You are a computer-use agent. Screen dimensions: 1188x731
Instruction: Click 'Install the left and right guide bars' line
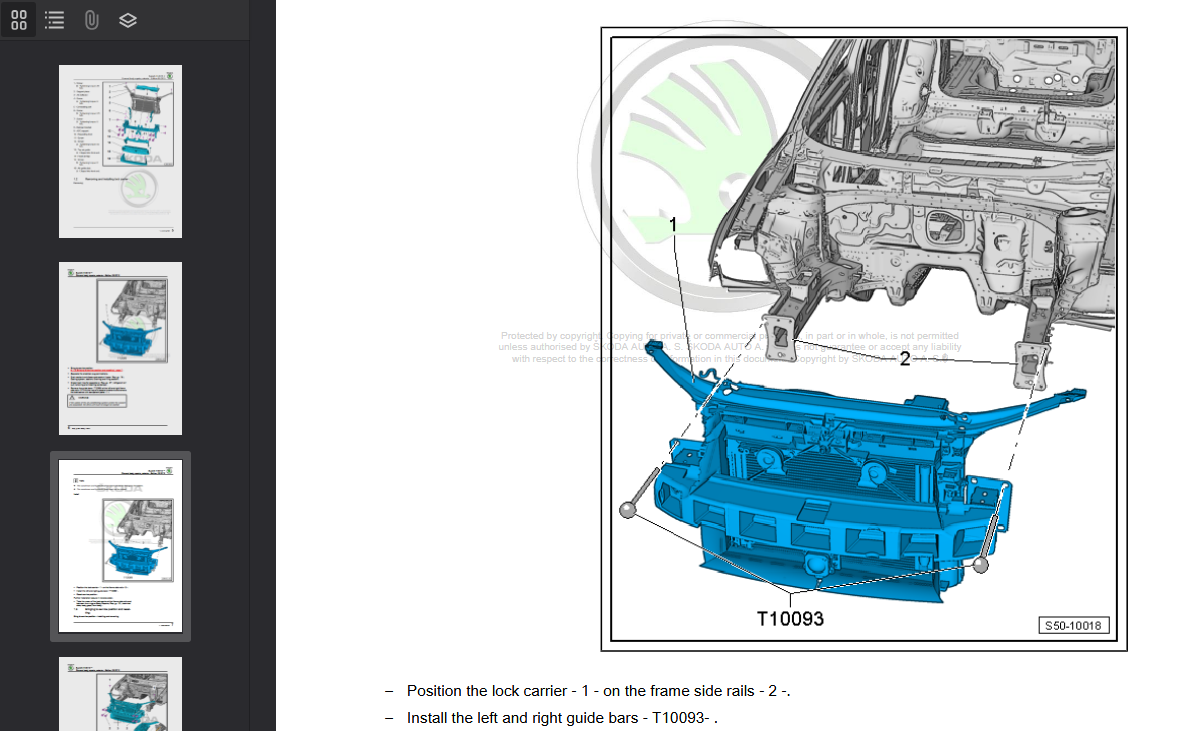pyautogui.click(x=562, y=718)
